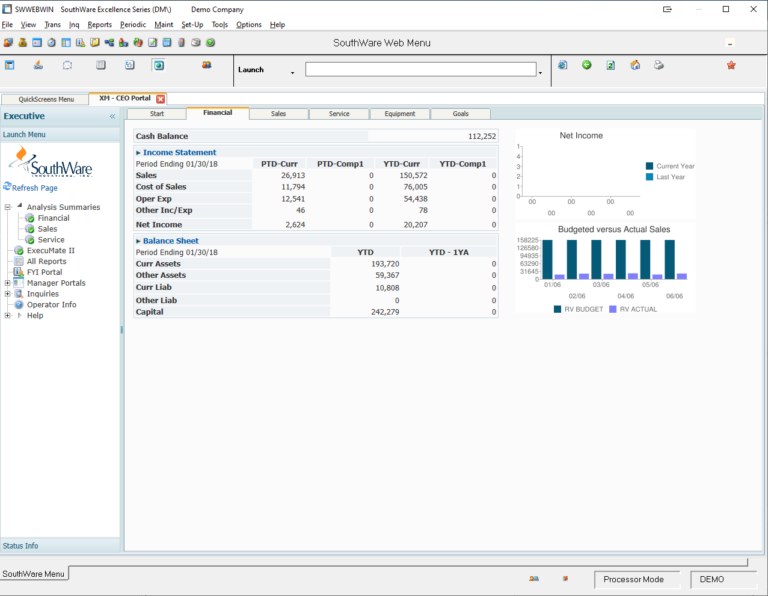The width and height of the screenshot is (768, 596).
Task: Collapse the Analysis Summaries tree node
Action: click(8, 207)
